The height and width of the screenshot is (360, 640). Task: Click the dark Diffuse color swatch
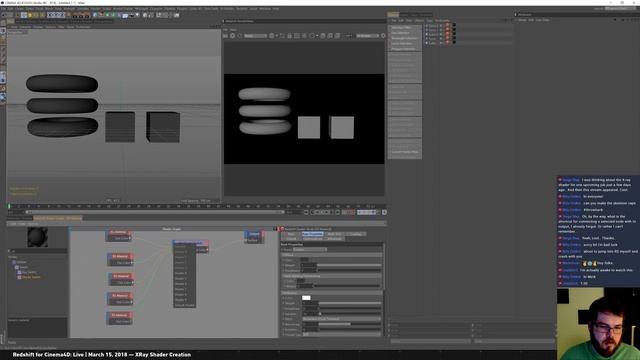click(304, 260)
